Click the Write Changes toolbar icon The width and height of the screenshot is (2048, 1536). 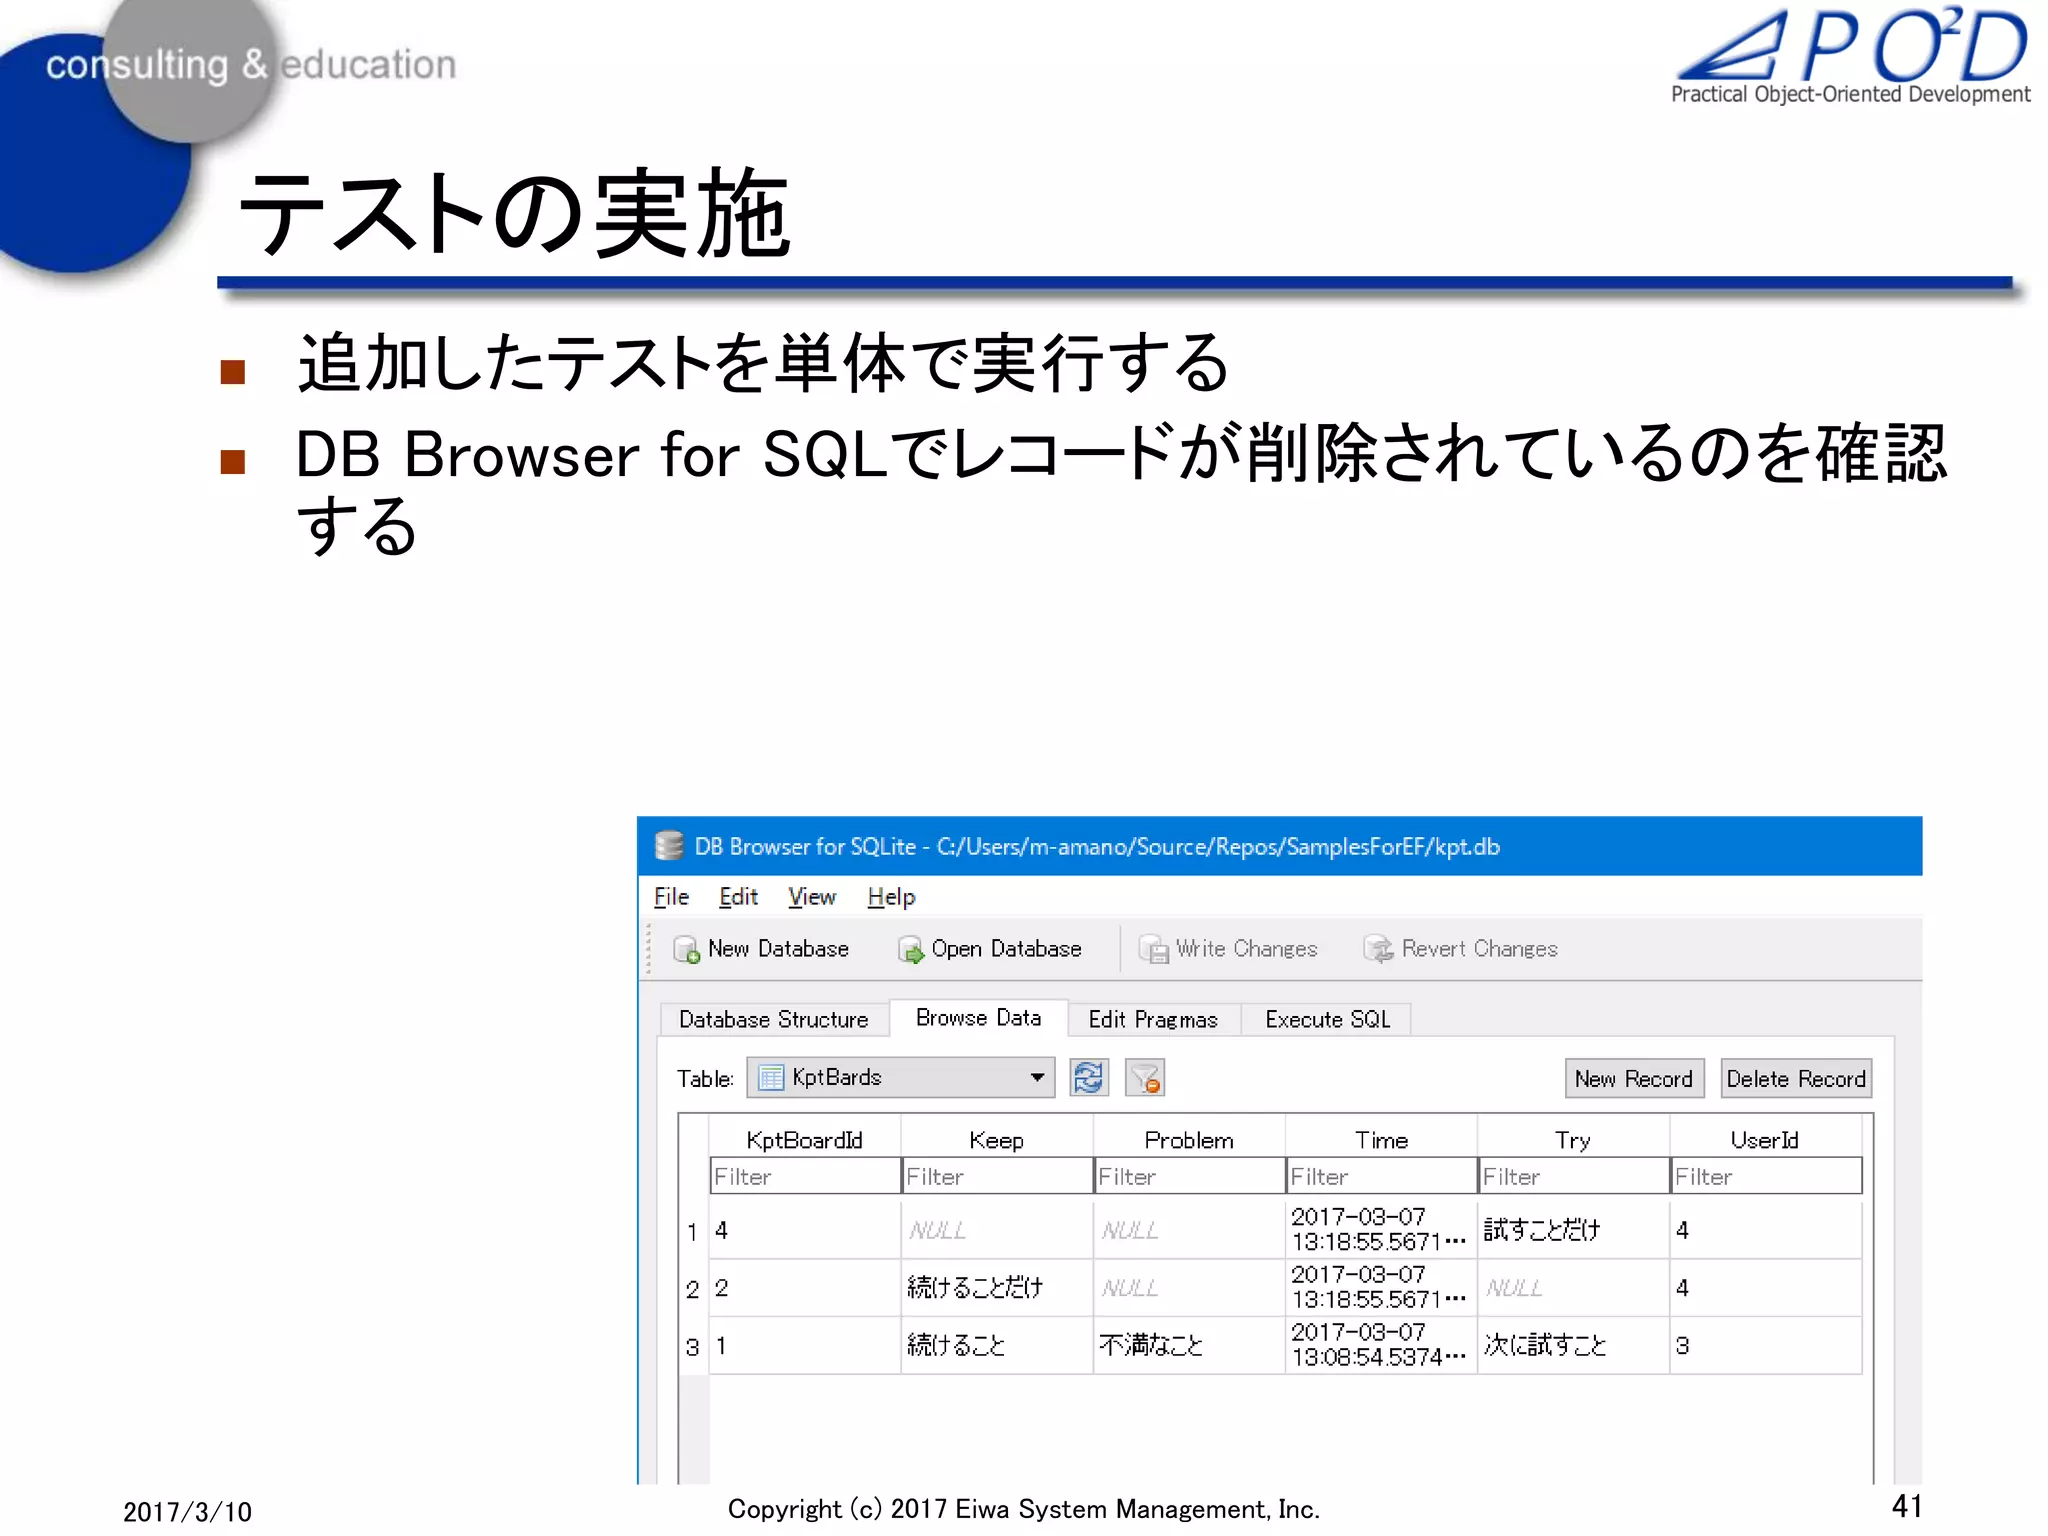point(1154,949)
